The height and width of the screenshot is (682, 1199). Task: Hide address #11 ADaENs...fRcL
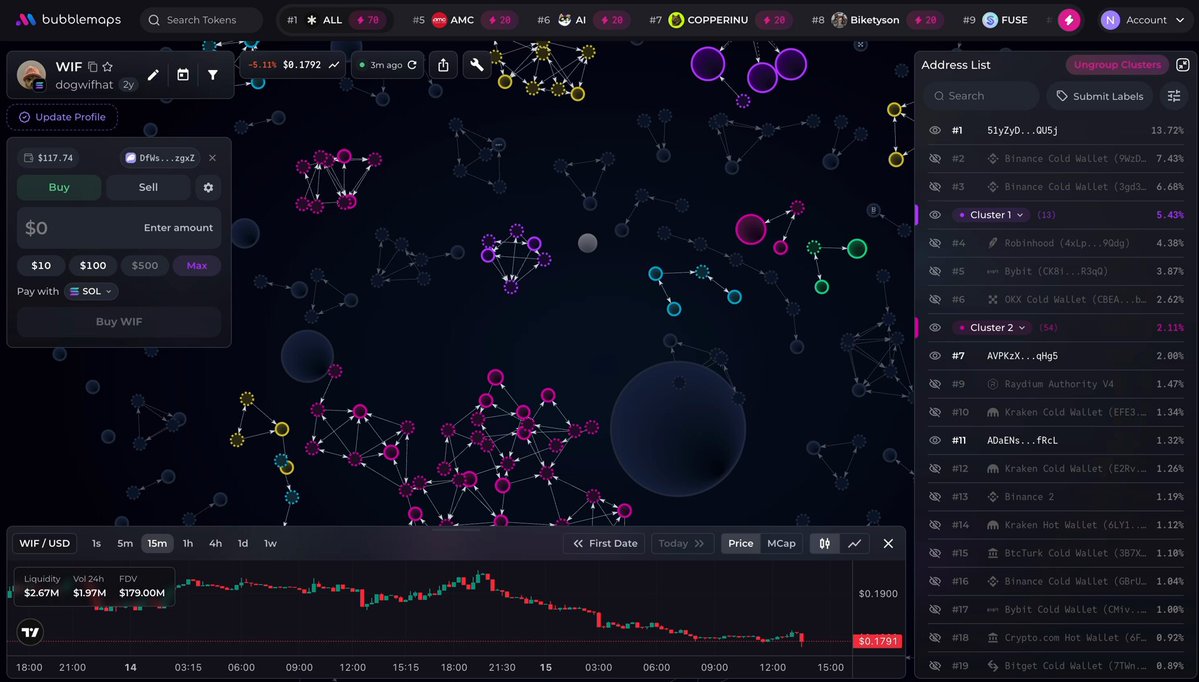tap(934, 440)
